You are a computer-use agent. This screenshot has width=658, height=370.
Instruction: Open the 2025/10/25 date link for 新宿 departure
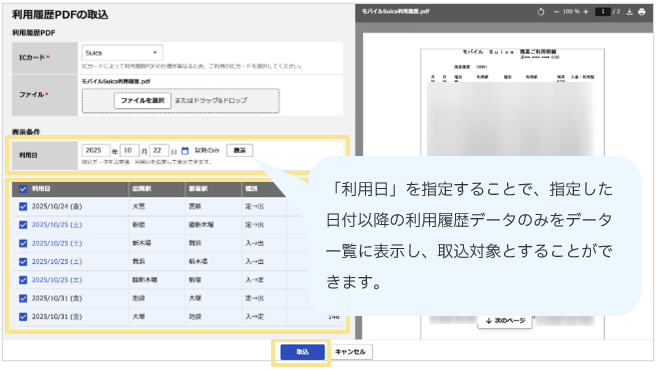pos(57,225)
